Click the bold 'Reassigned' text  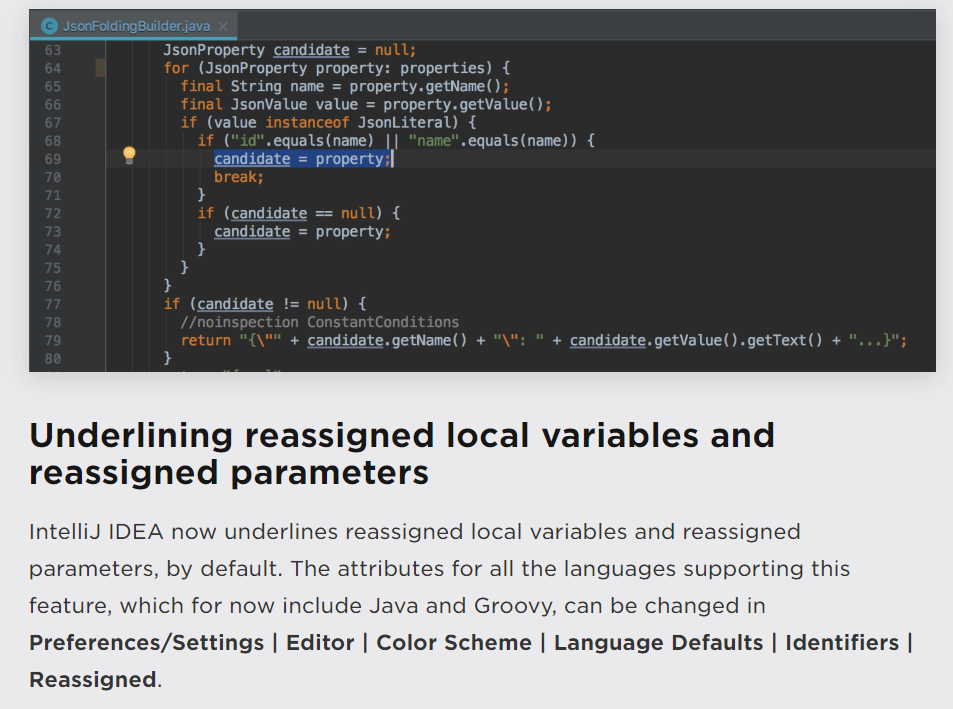[x=93, y=680]
